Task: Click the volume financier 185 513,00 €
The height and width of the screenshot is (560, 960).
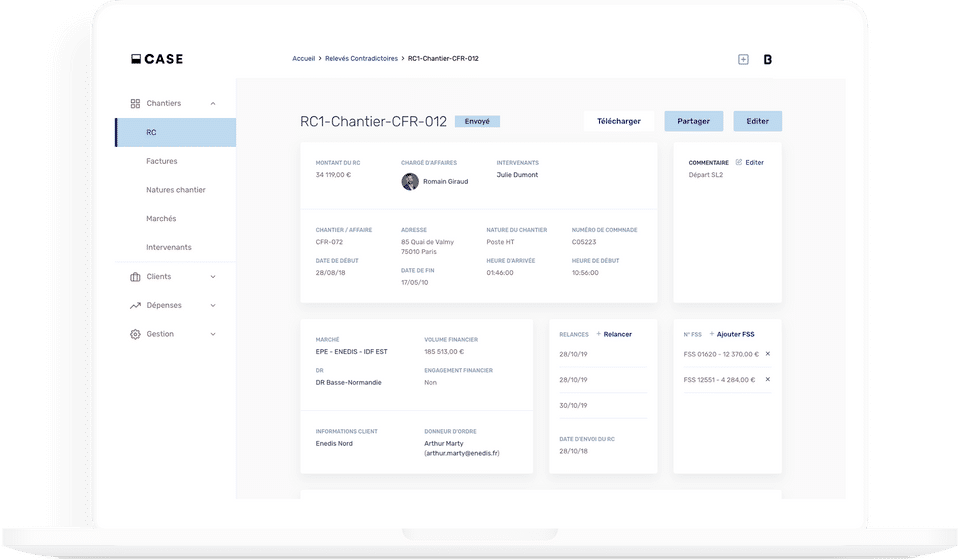Action: 444,352
